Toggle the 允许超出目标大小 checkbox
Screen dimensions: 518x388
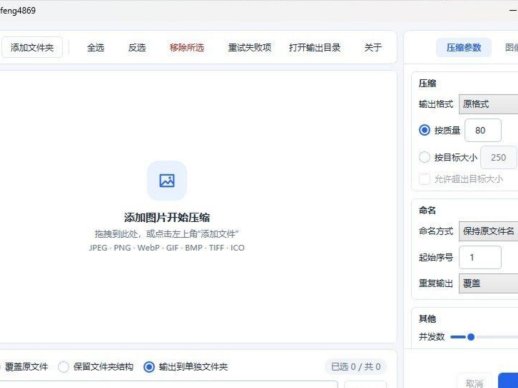[x=424, y=179]
